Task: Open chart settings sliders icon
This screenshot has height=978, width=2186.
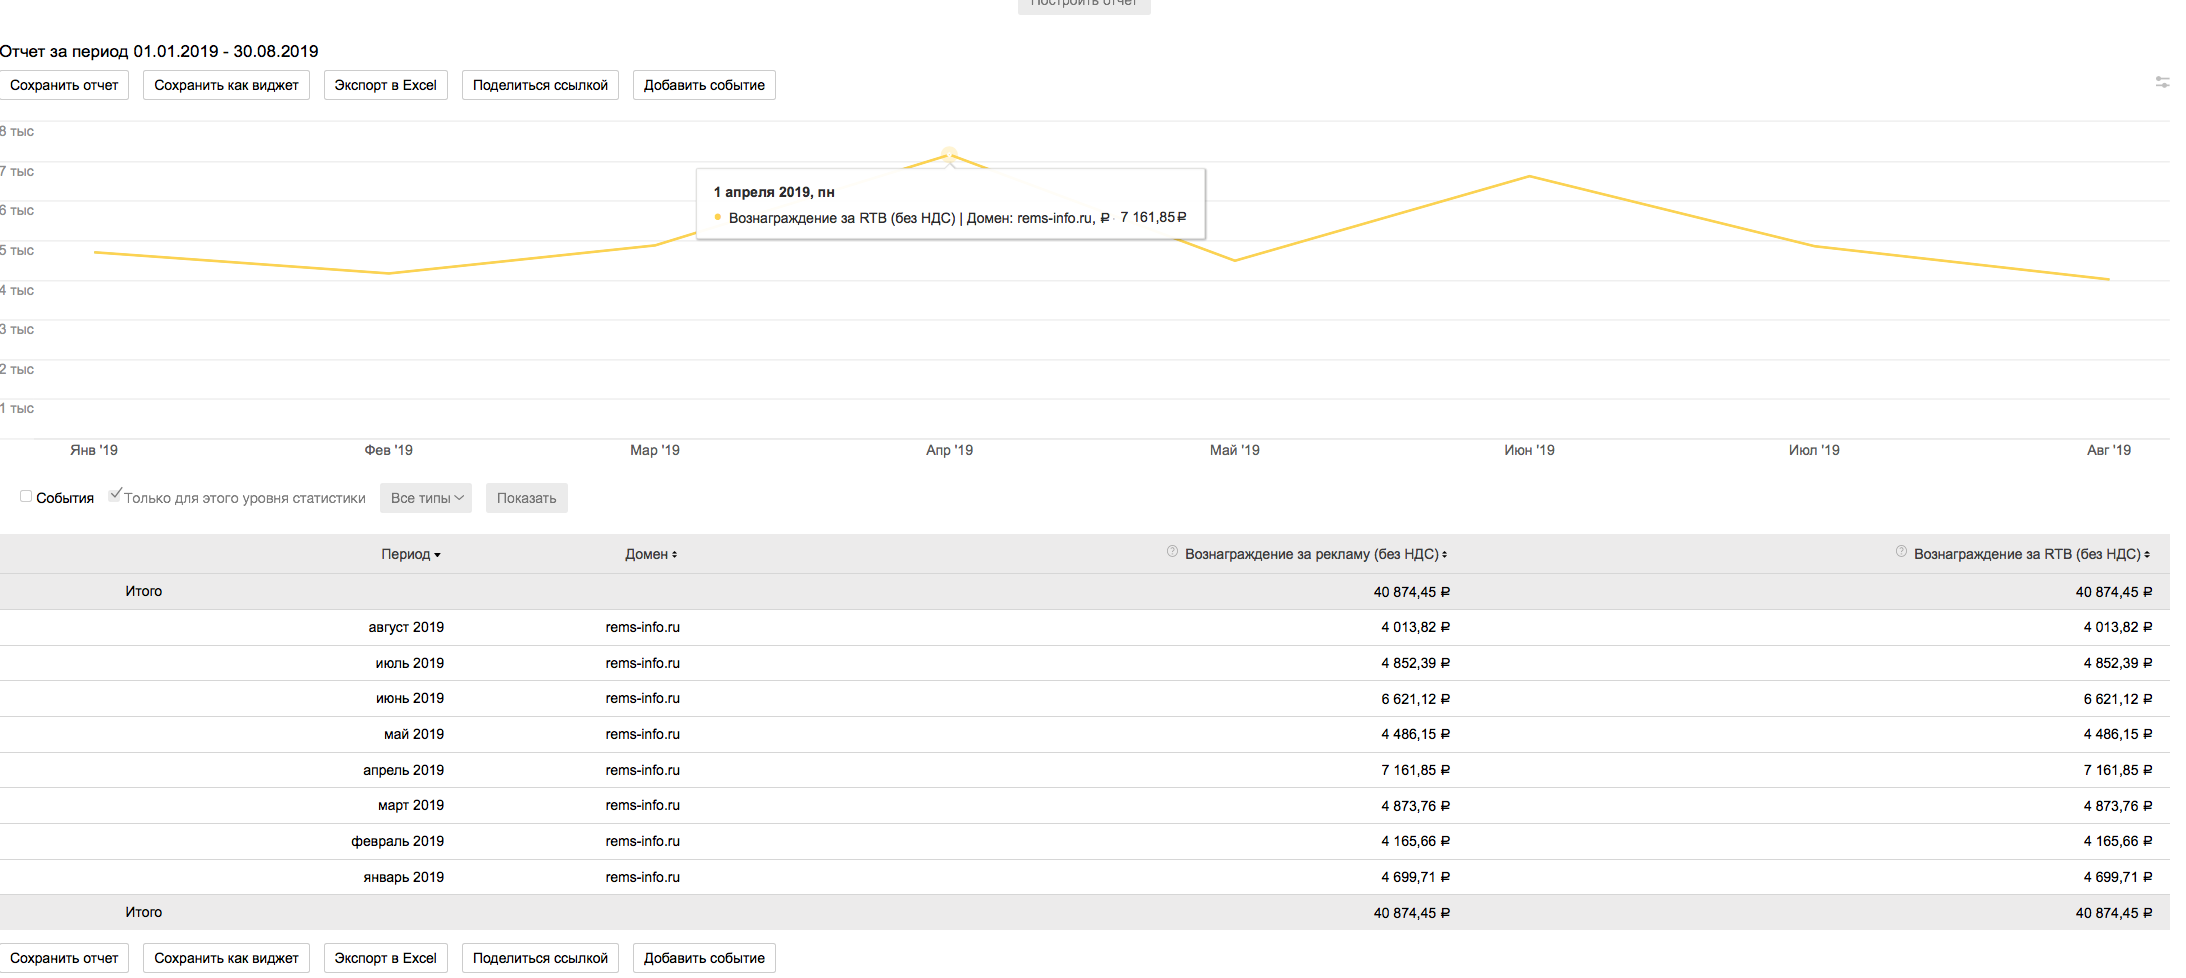Action: pyautogui.click(x=2162, y=82)
